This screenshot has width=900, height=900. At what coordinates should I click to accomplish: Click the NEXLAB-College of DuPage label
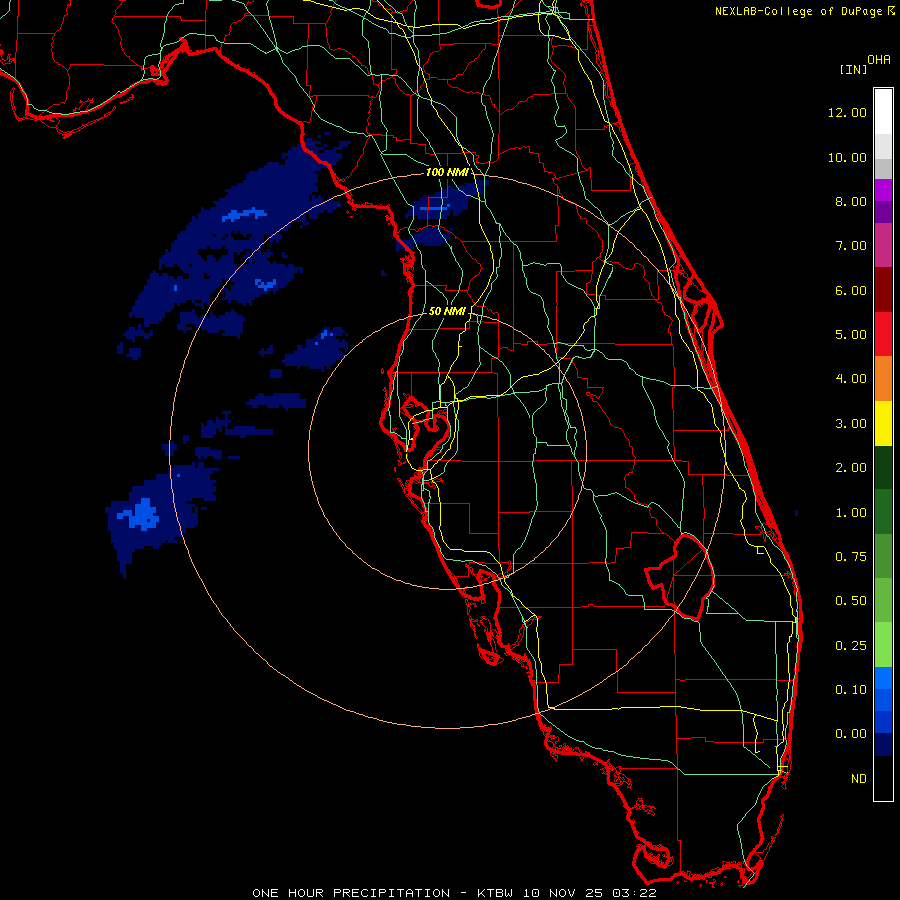798,11
